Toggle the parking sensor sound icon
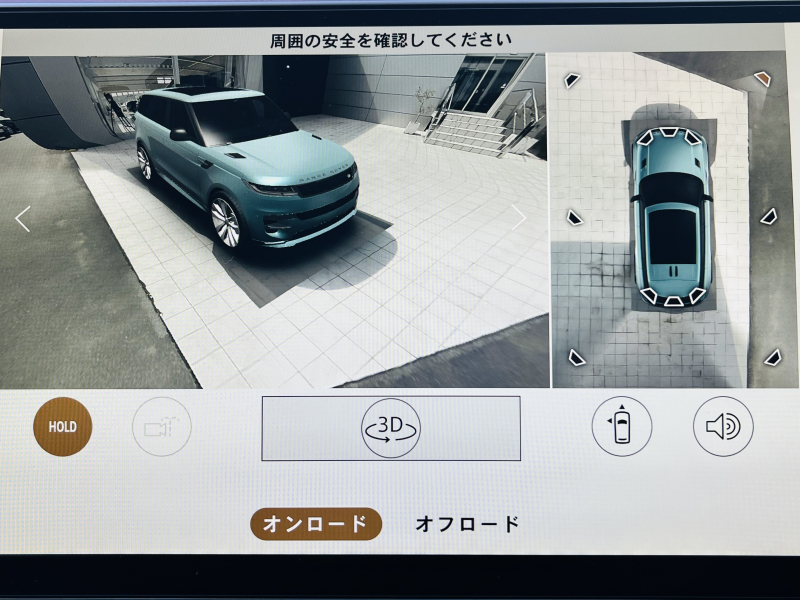This screenshot has height=600, width=800. 723,426
